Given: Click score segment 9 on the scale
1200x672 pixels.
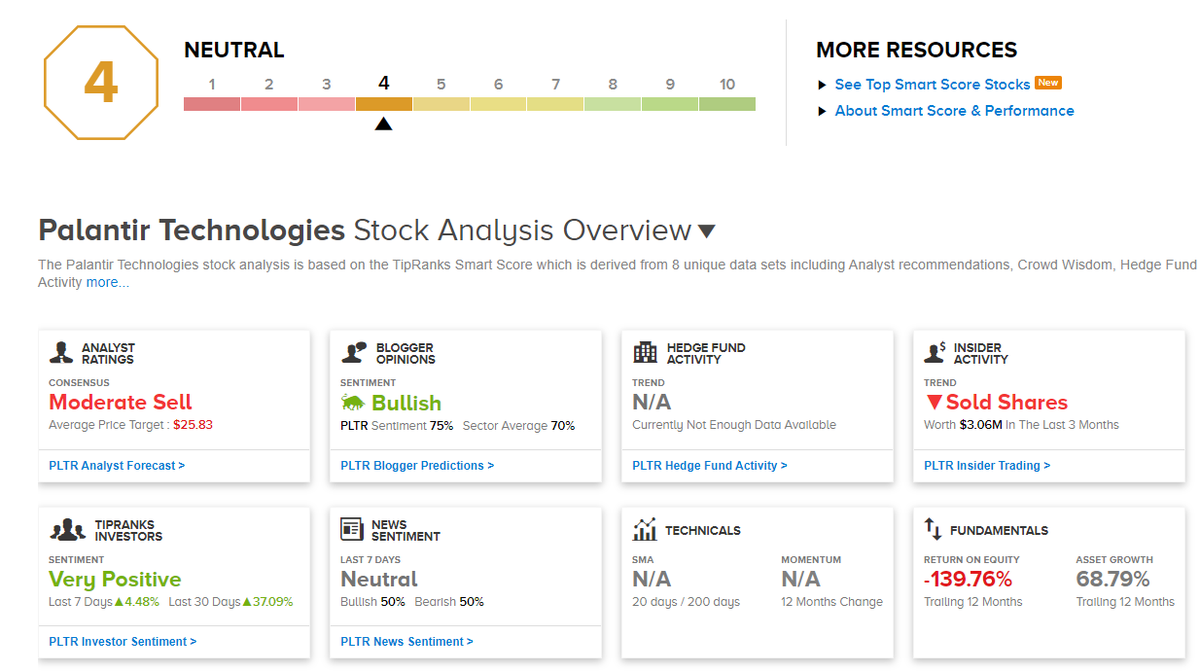Looking at the screenshot, I should (670, 104).
